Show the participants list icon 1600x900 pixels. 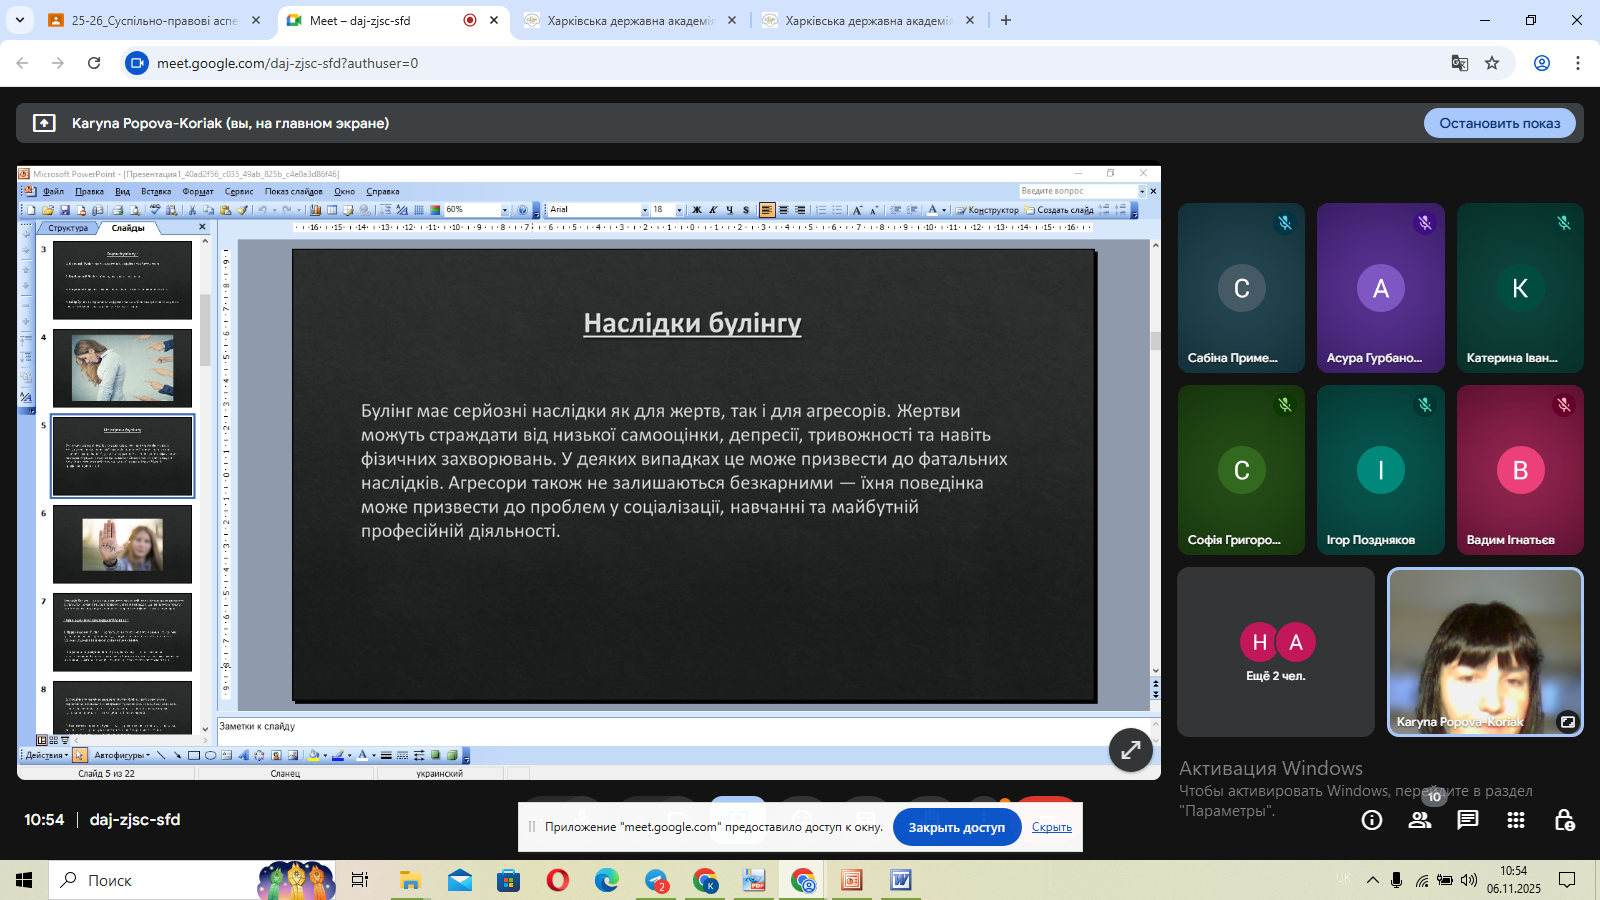(1420, 820)
